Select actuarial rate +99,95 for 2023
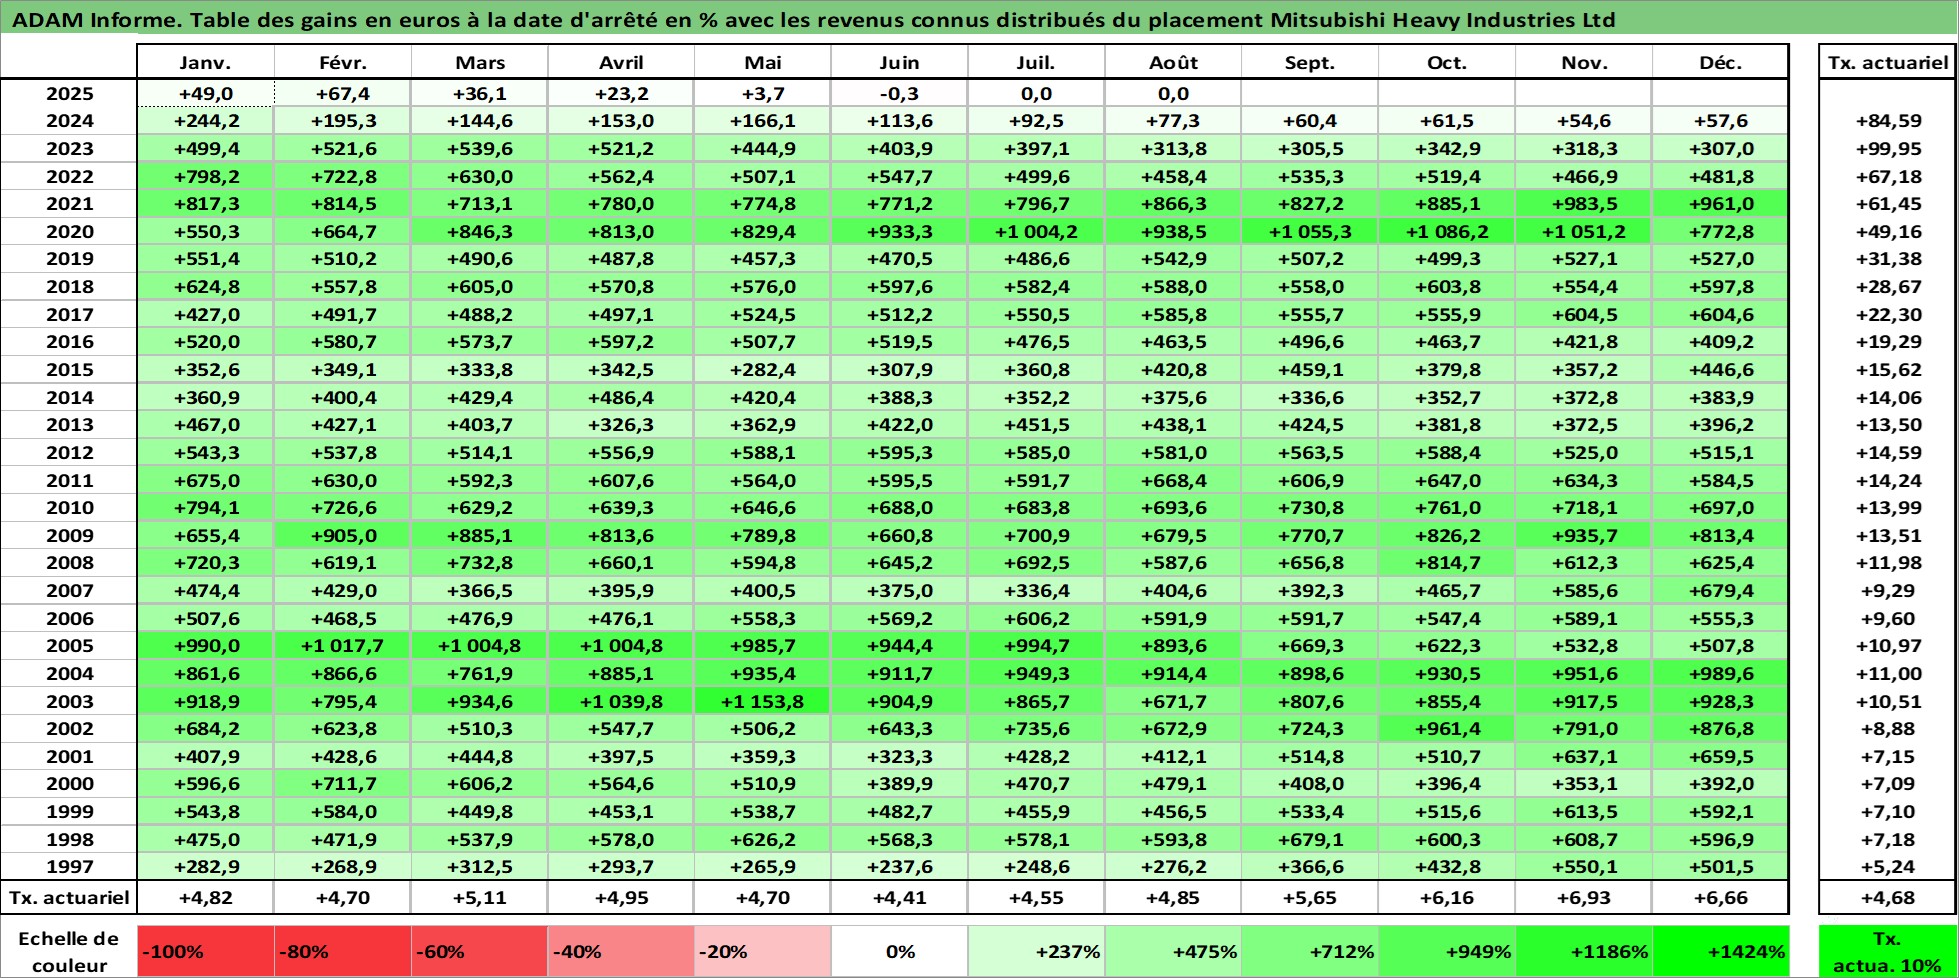Viewport: 1959px width, 978px height. tap(1888, 149)
